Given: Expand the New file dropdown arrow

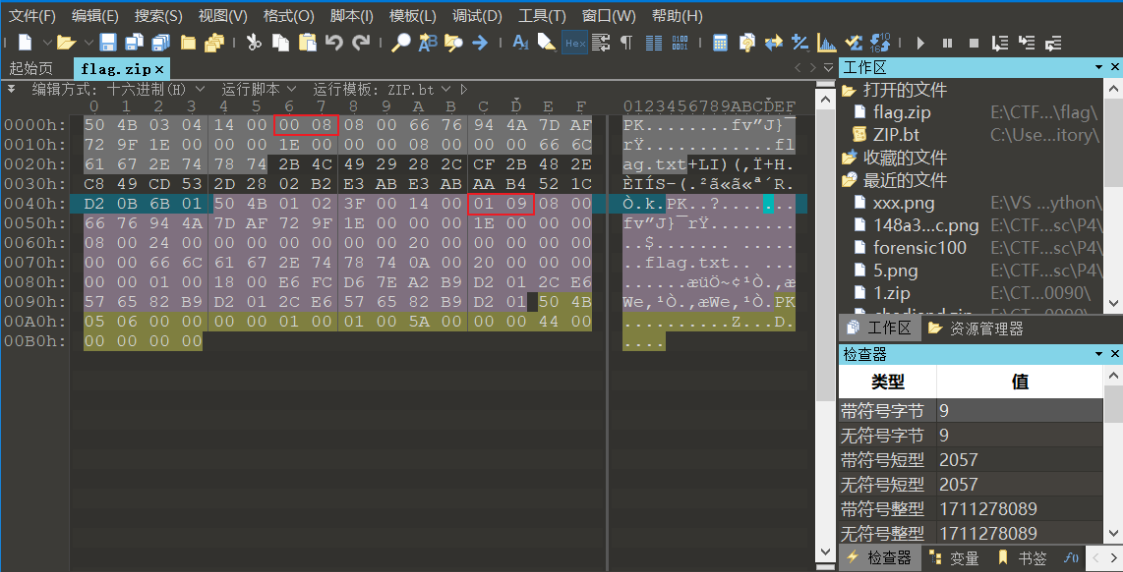Looking at the screenshot, I should 47,43.
